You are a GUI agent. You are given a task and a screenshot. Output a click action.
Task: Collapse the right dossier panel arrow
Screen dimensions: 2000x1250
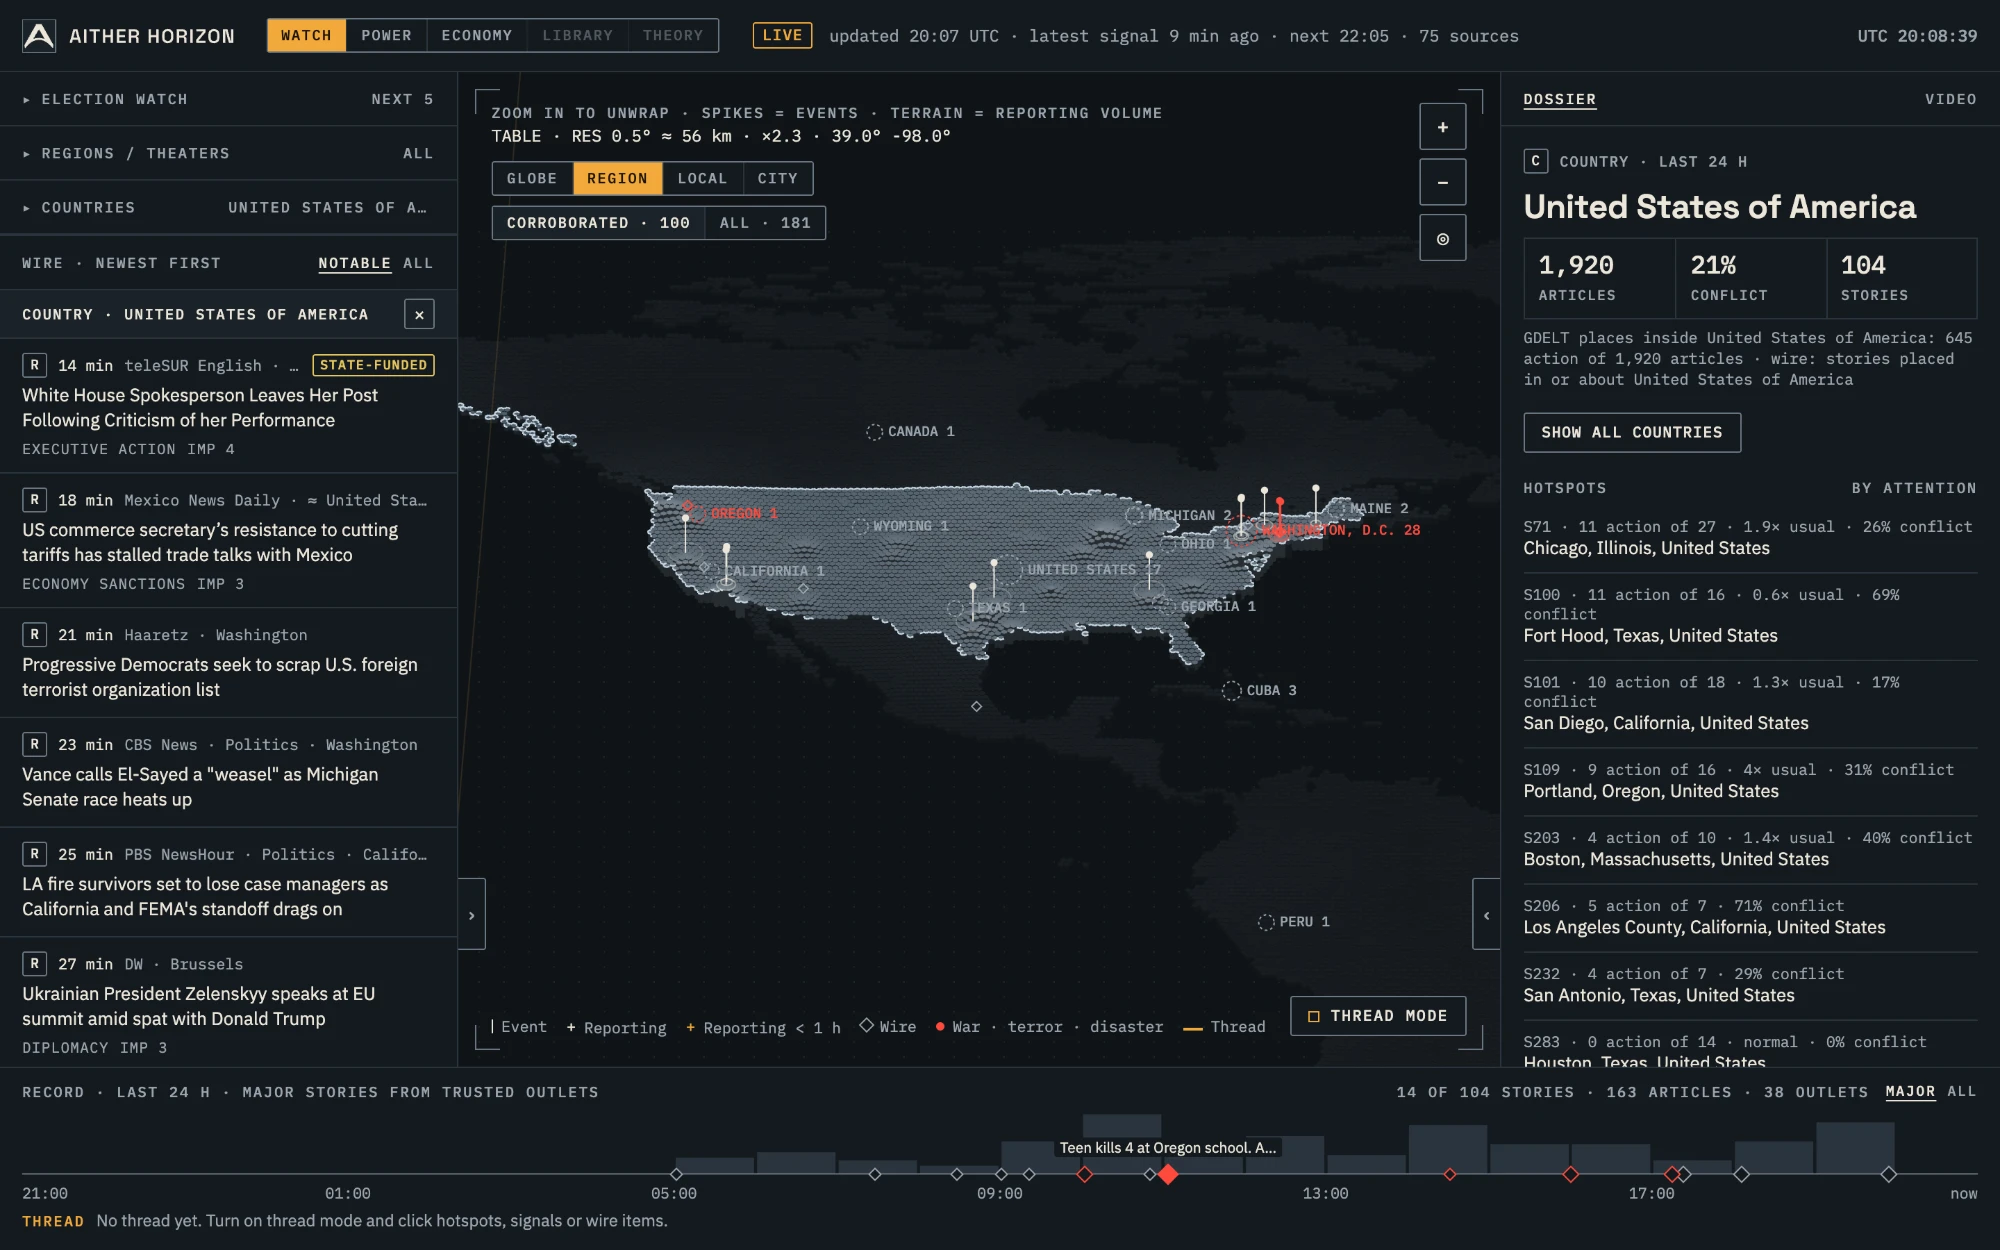pyautogui.click(x=1486, y=914)
